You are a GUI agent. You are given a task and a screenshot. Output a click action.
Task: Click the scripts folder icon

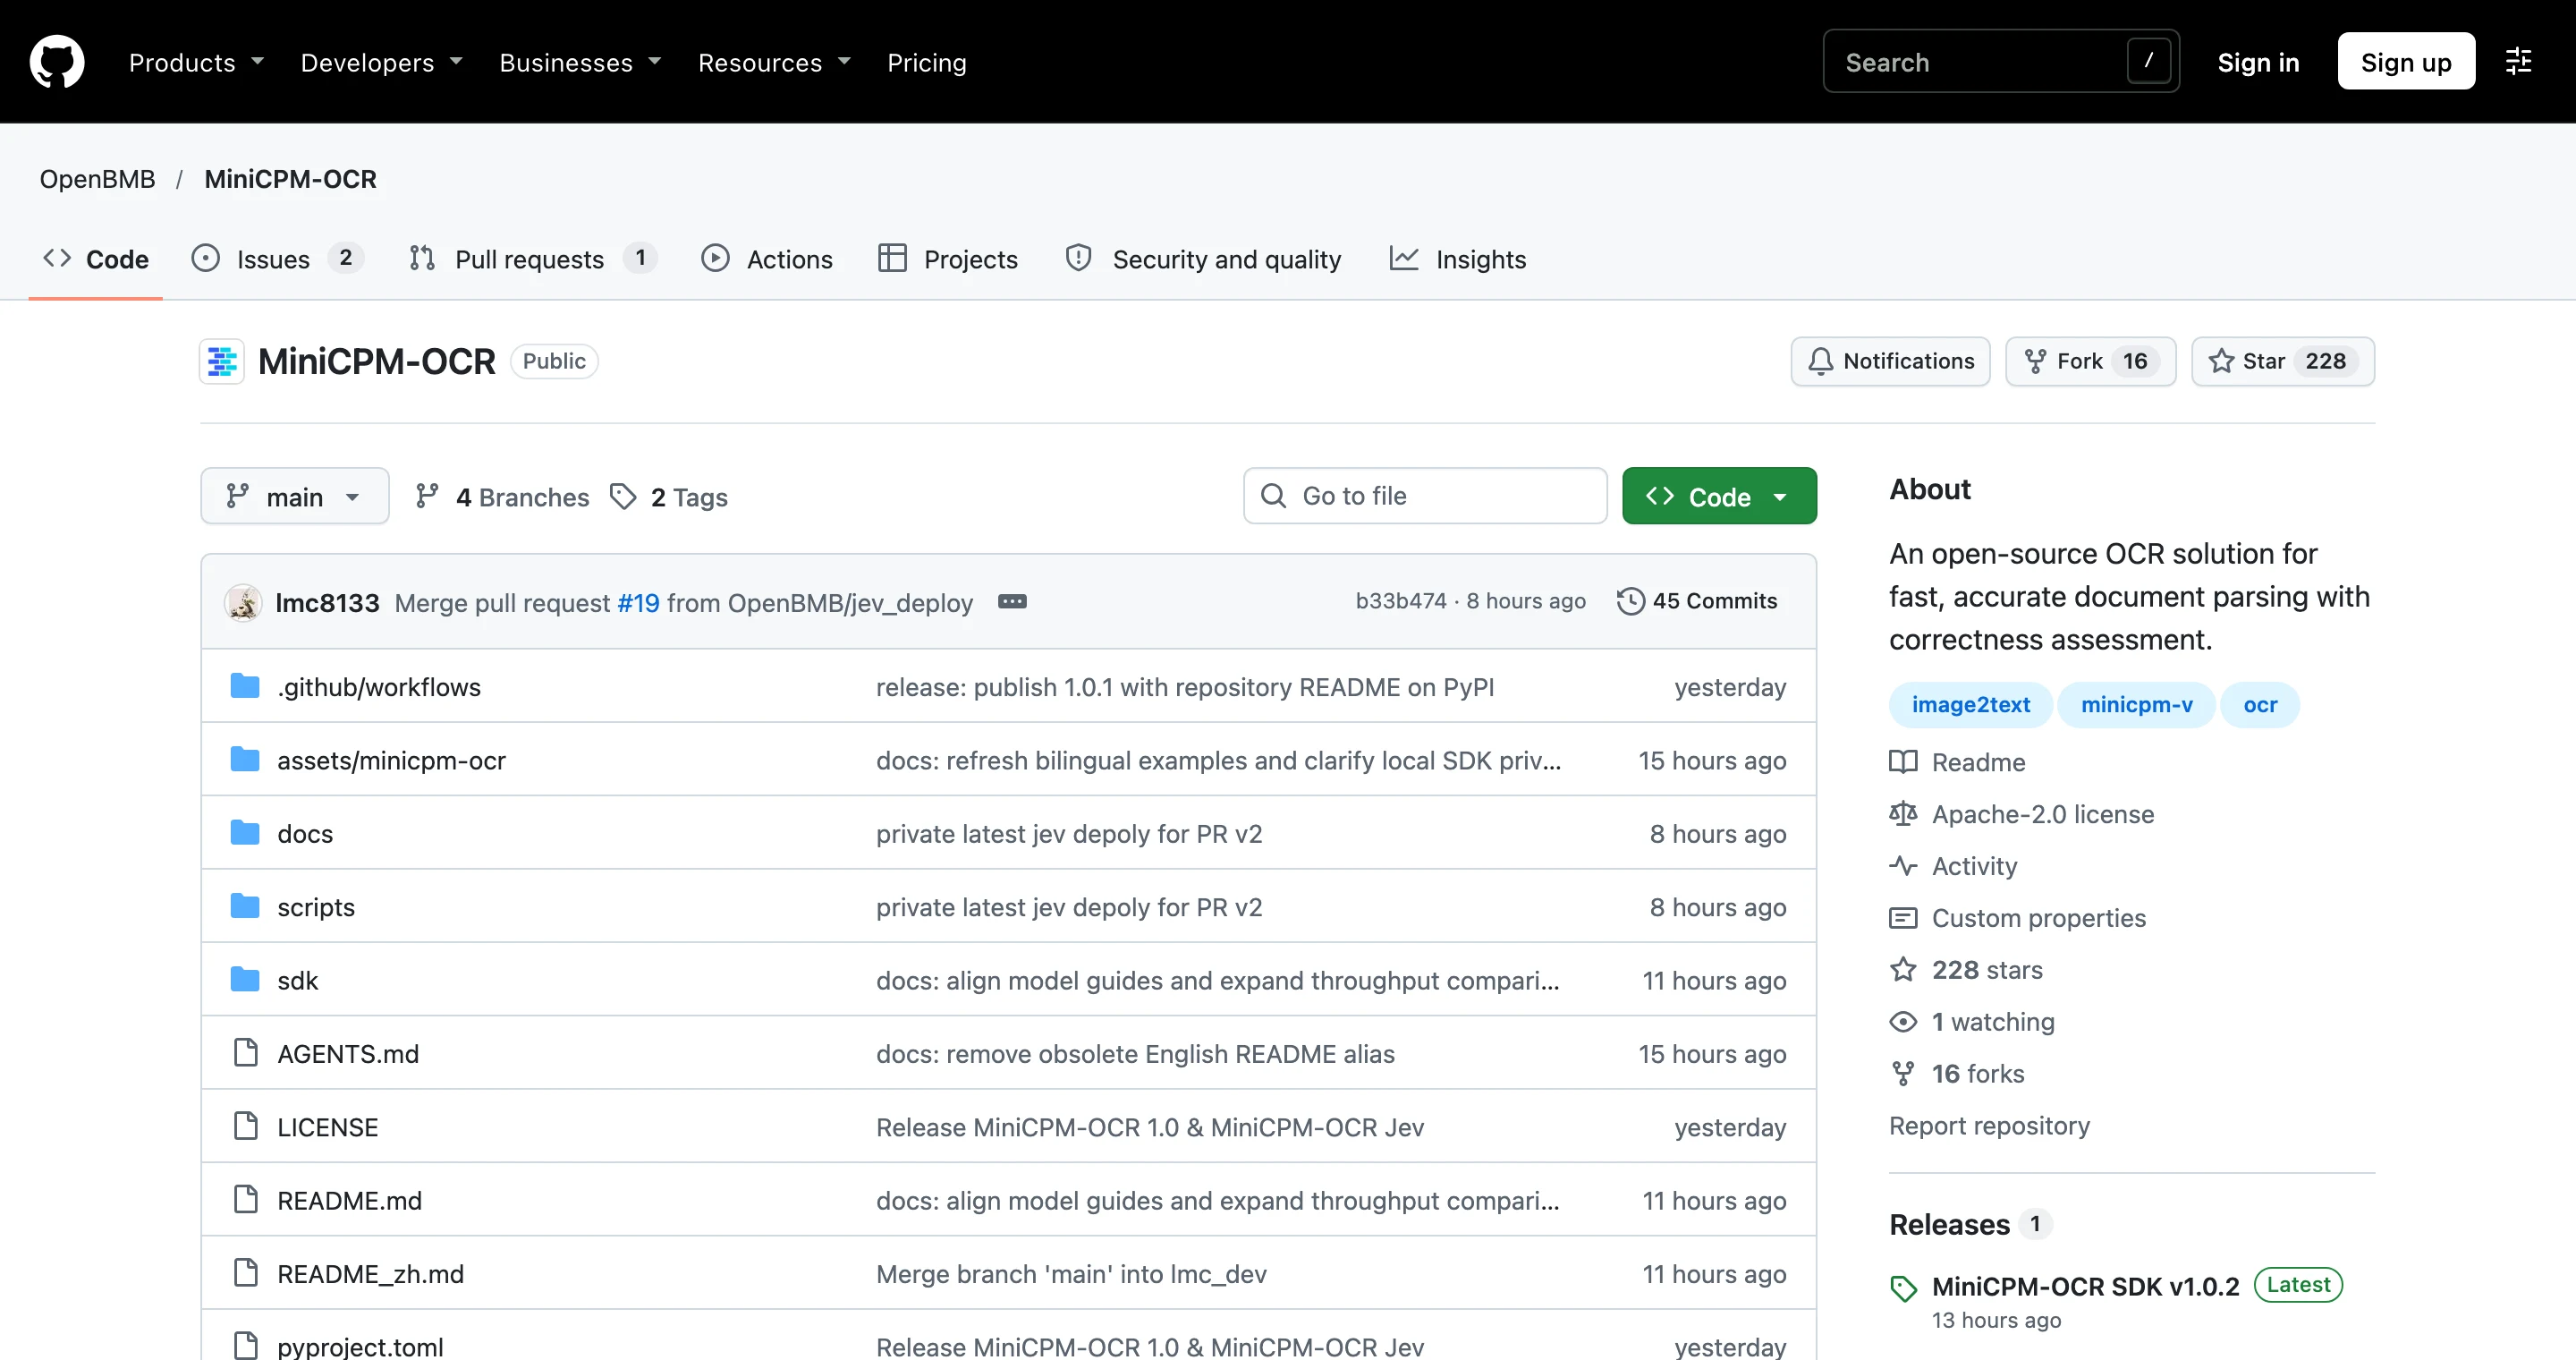tap(245, 906)
